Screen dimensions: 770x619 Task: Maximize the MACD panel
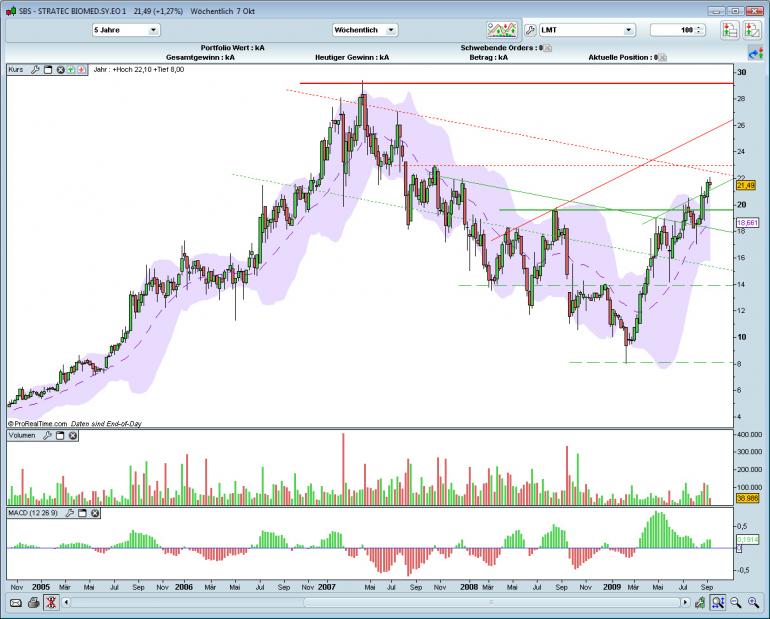point(82,513)
